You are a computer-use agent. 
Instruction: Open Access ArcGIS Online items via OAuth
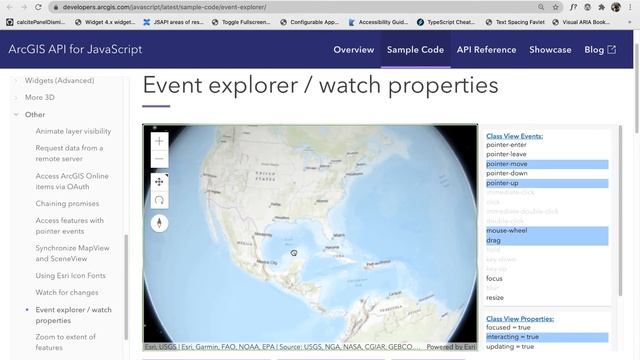pyautogui.click(x=72, y=181)
